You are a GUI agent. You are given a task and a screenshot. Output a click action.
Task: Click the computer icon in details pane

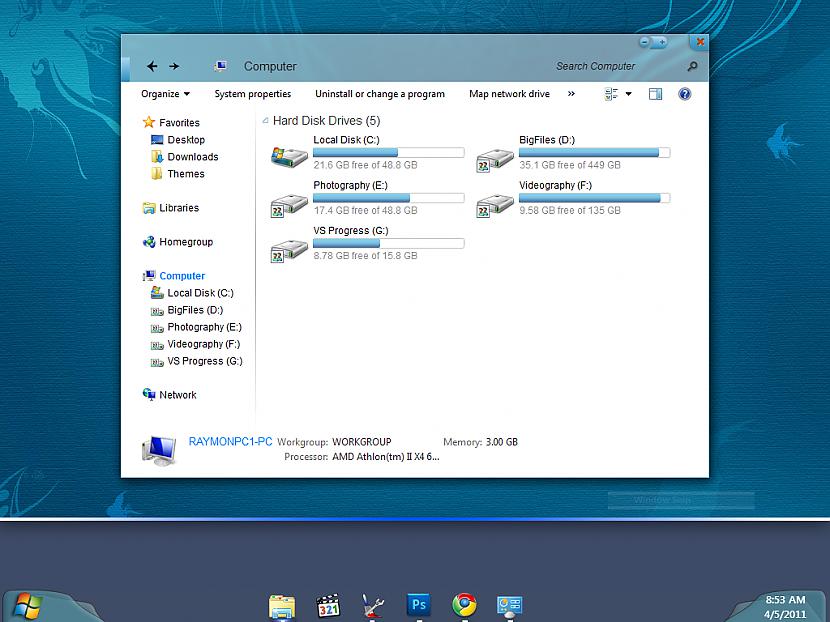click(159, 450)
